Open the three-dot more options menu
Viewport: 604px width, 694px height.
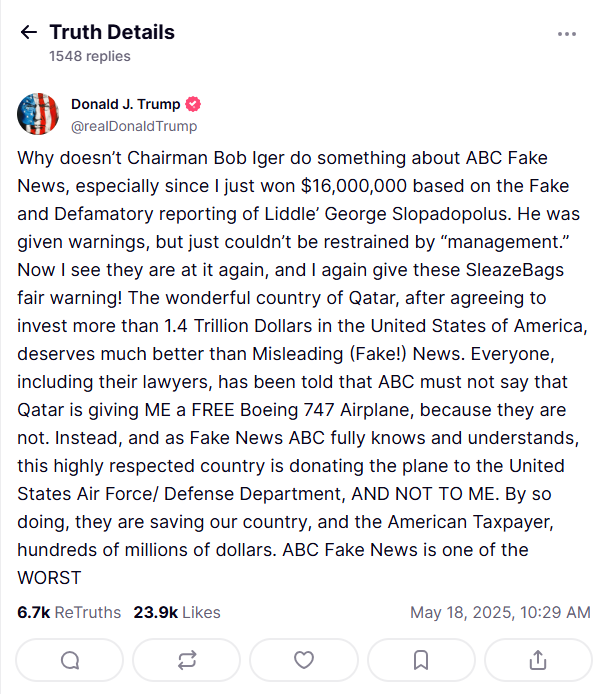point(566,34)
